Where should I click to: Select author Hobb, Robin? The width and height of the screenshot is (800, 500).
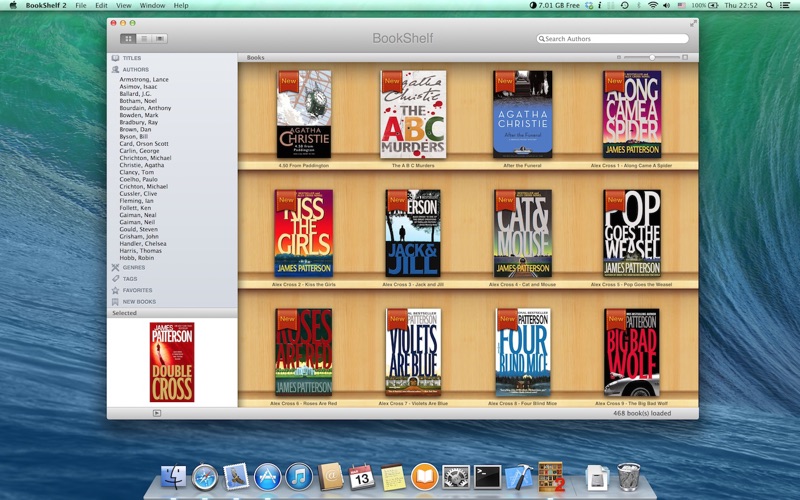tap(137, 258)
